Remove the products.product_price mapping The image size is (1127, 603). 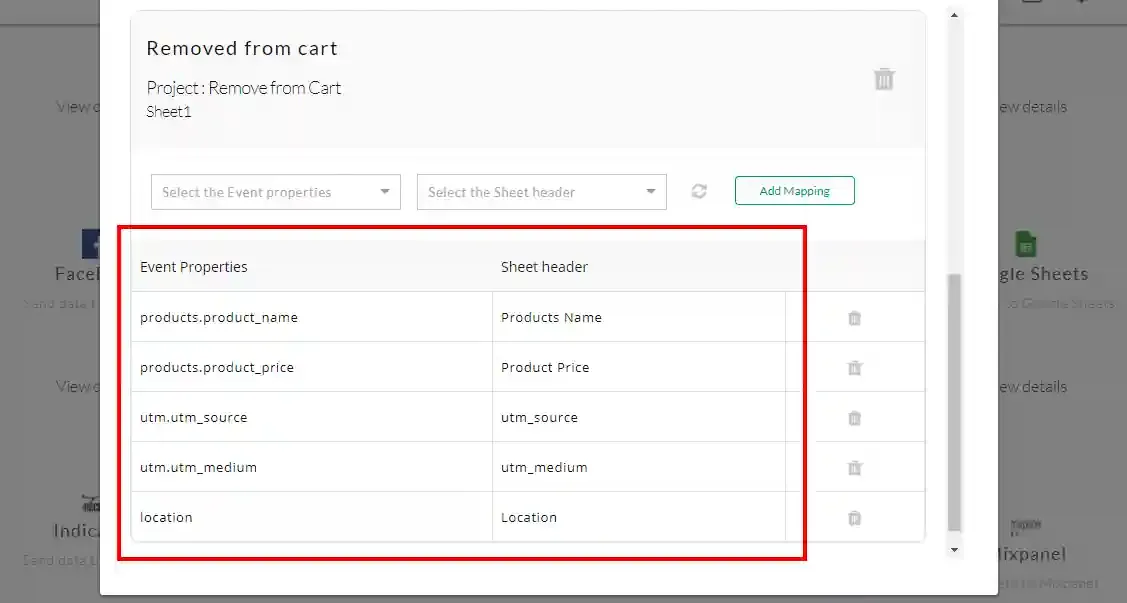855,368
